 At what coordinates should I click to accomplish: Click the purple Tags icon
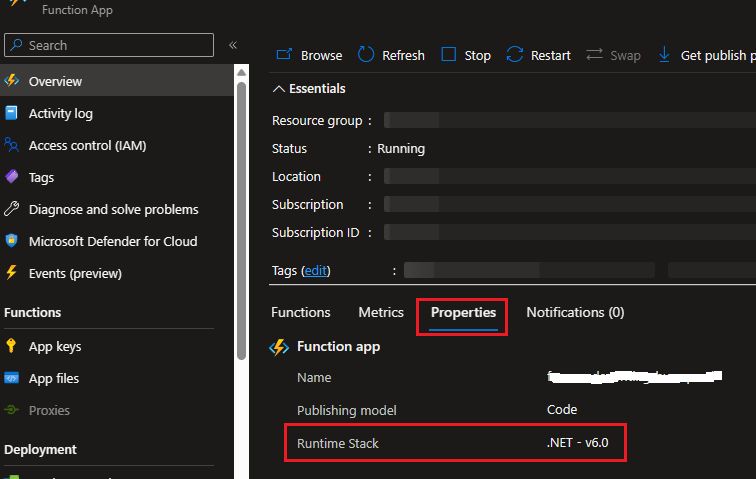(12, 177)
